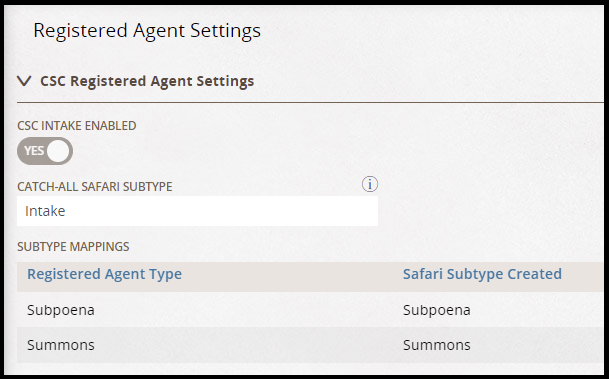
Task: Click the YES label on the intake toggle
Action: pos(34,151)
